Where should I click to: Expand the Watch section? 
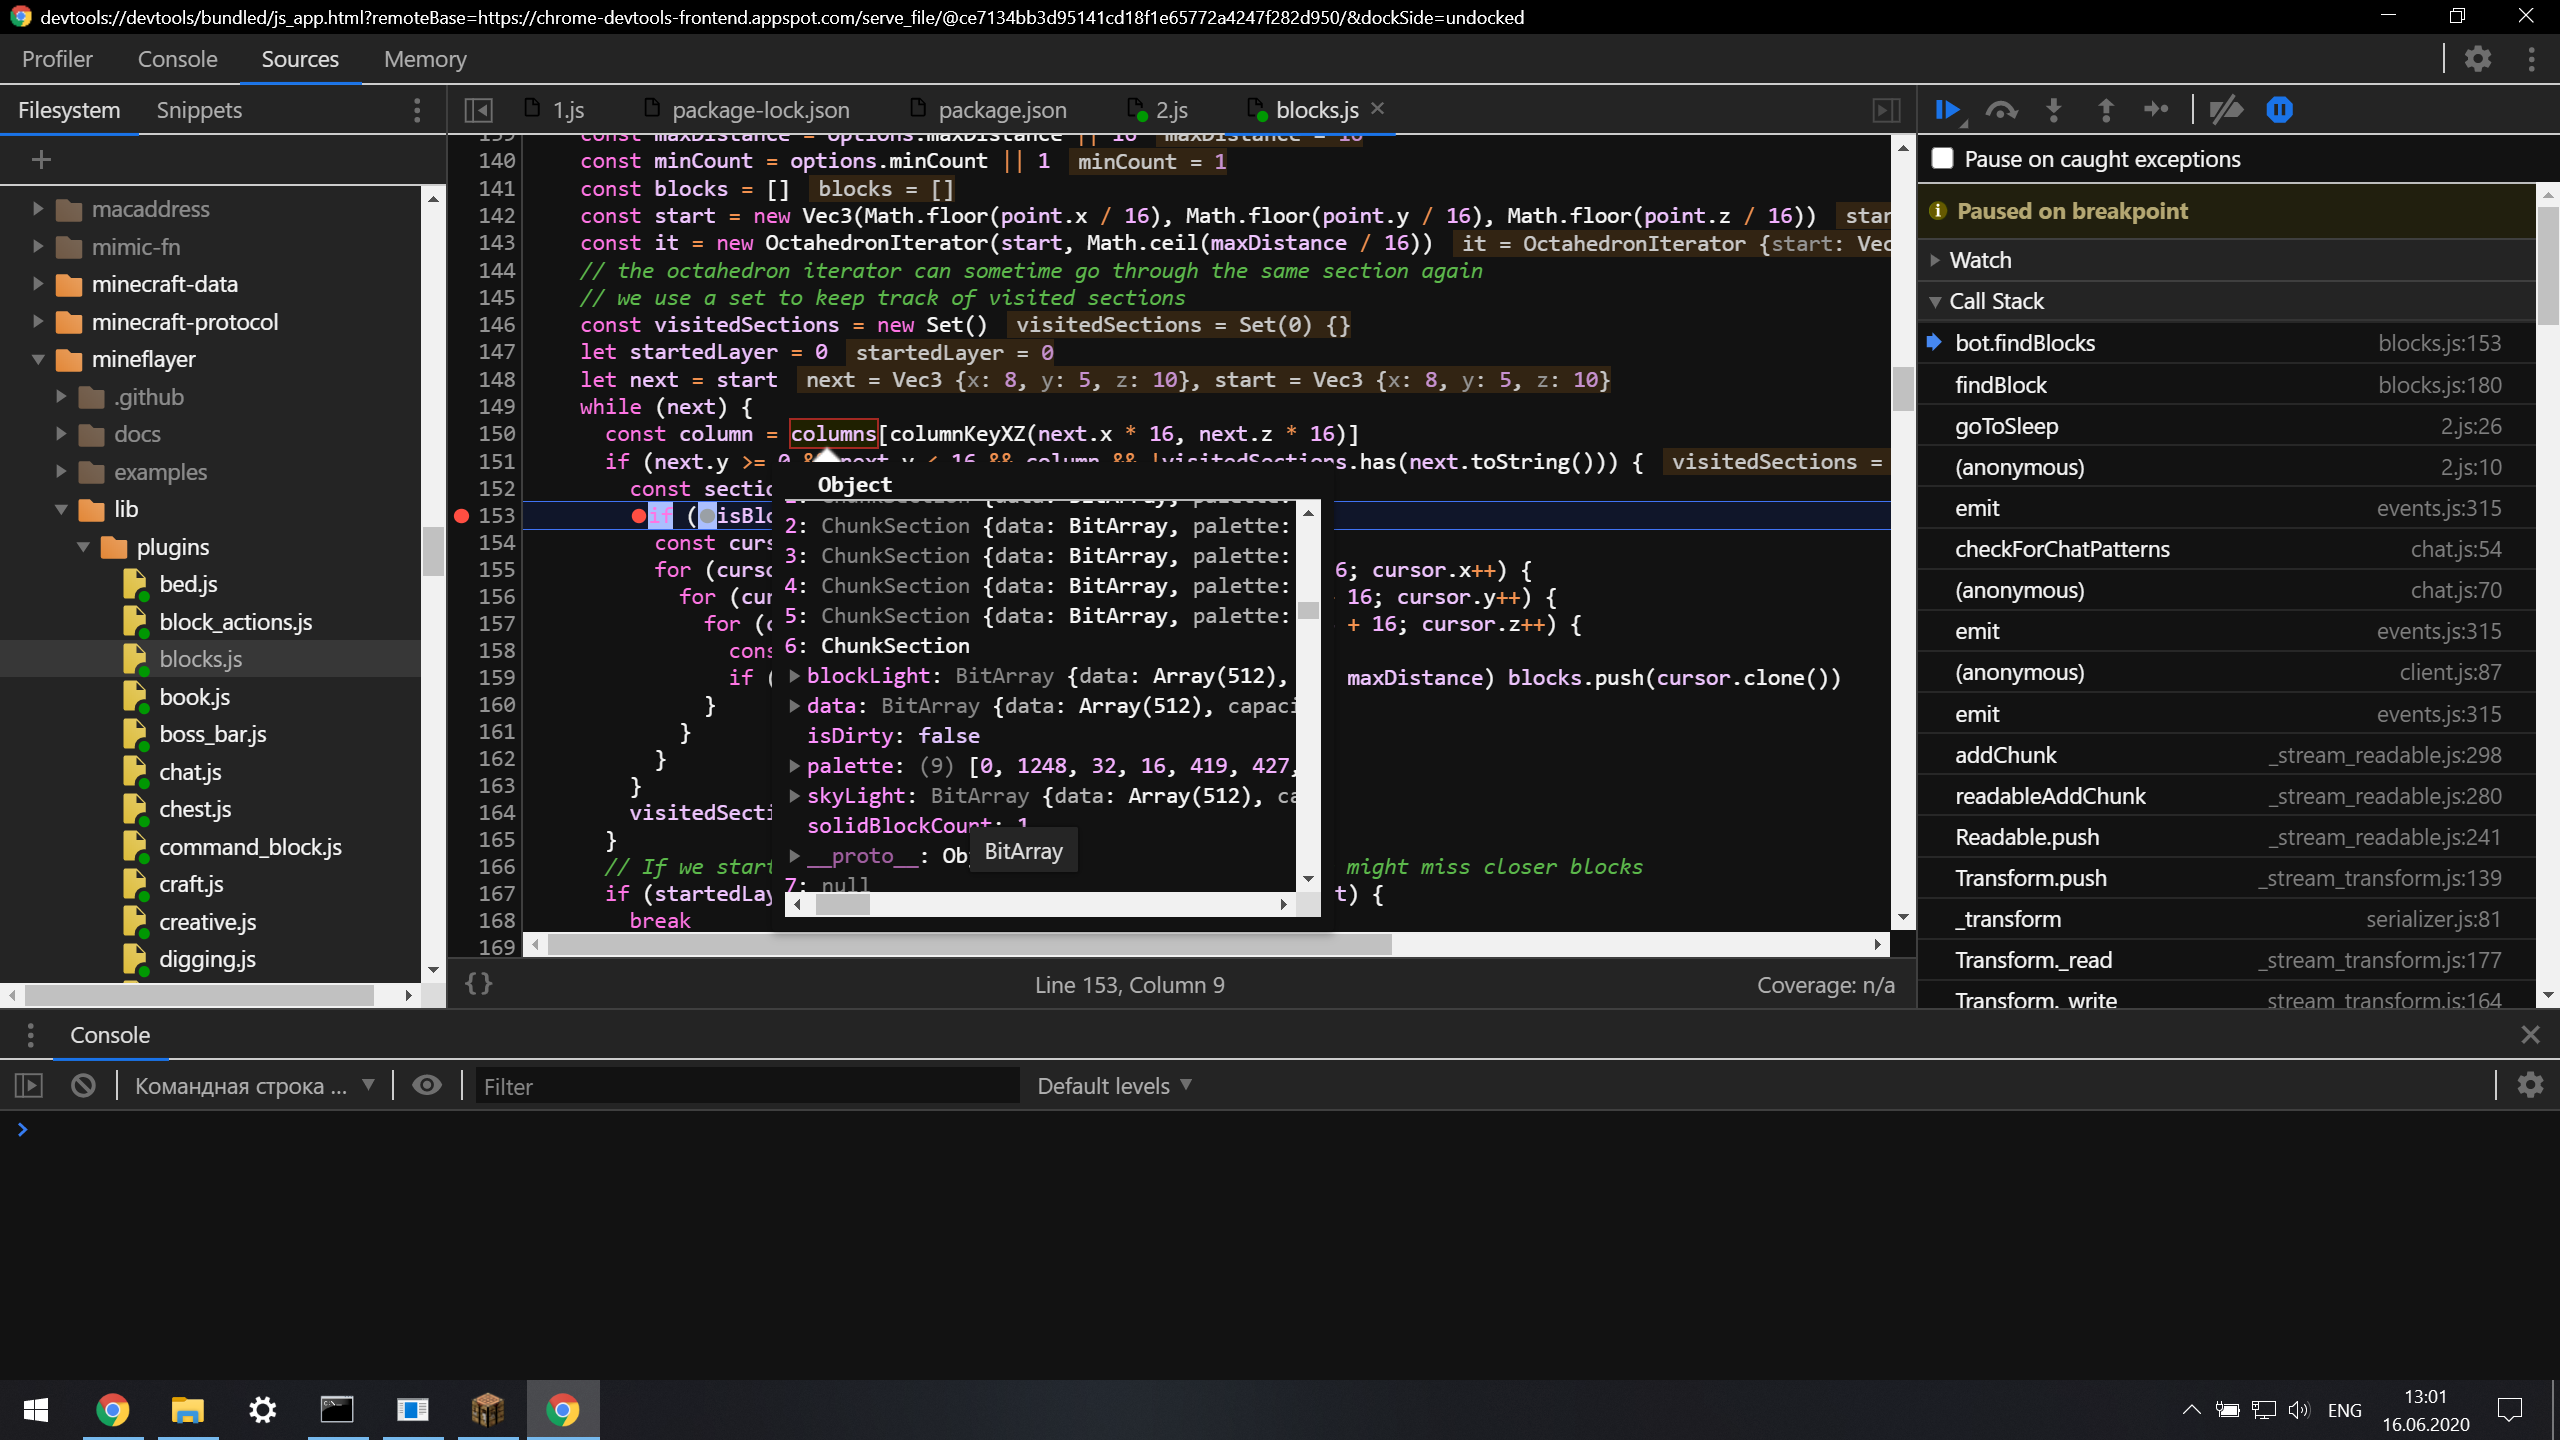click(1936, 259)
